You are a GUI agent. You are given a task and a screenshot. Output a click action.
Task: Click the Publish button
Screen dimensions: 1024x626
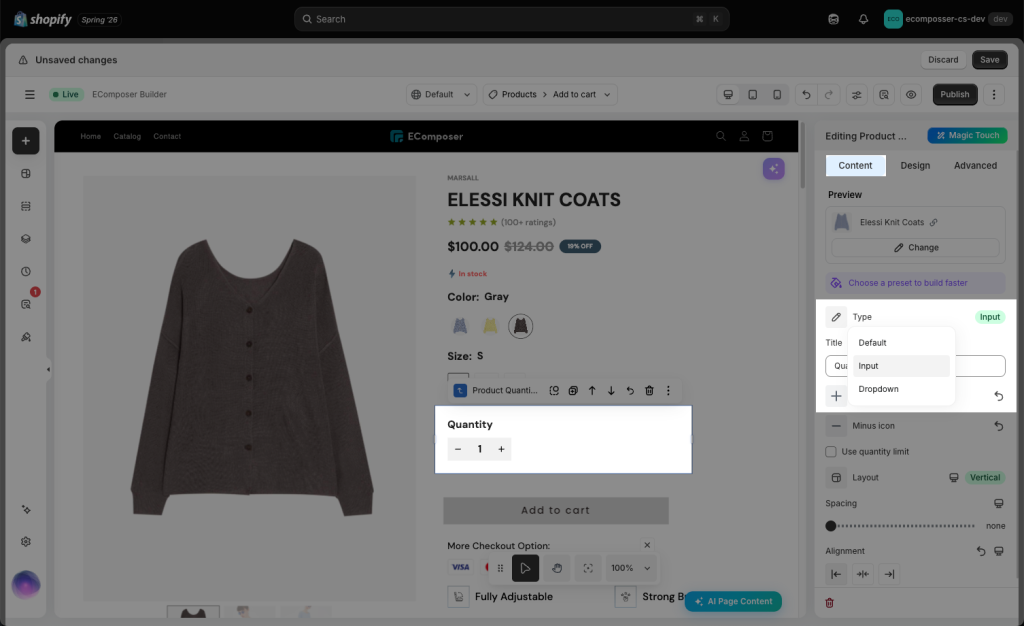point(954,95)
